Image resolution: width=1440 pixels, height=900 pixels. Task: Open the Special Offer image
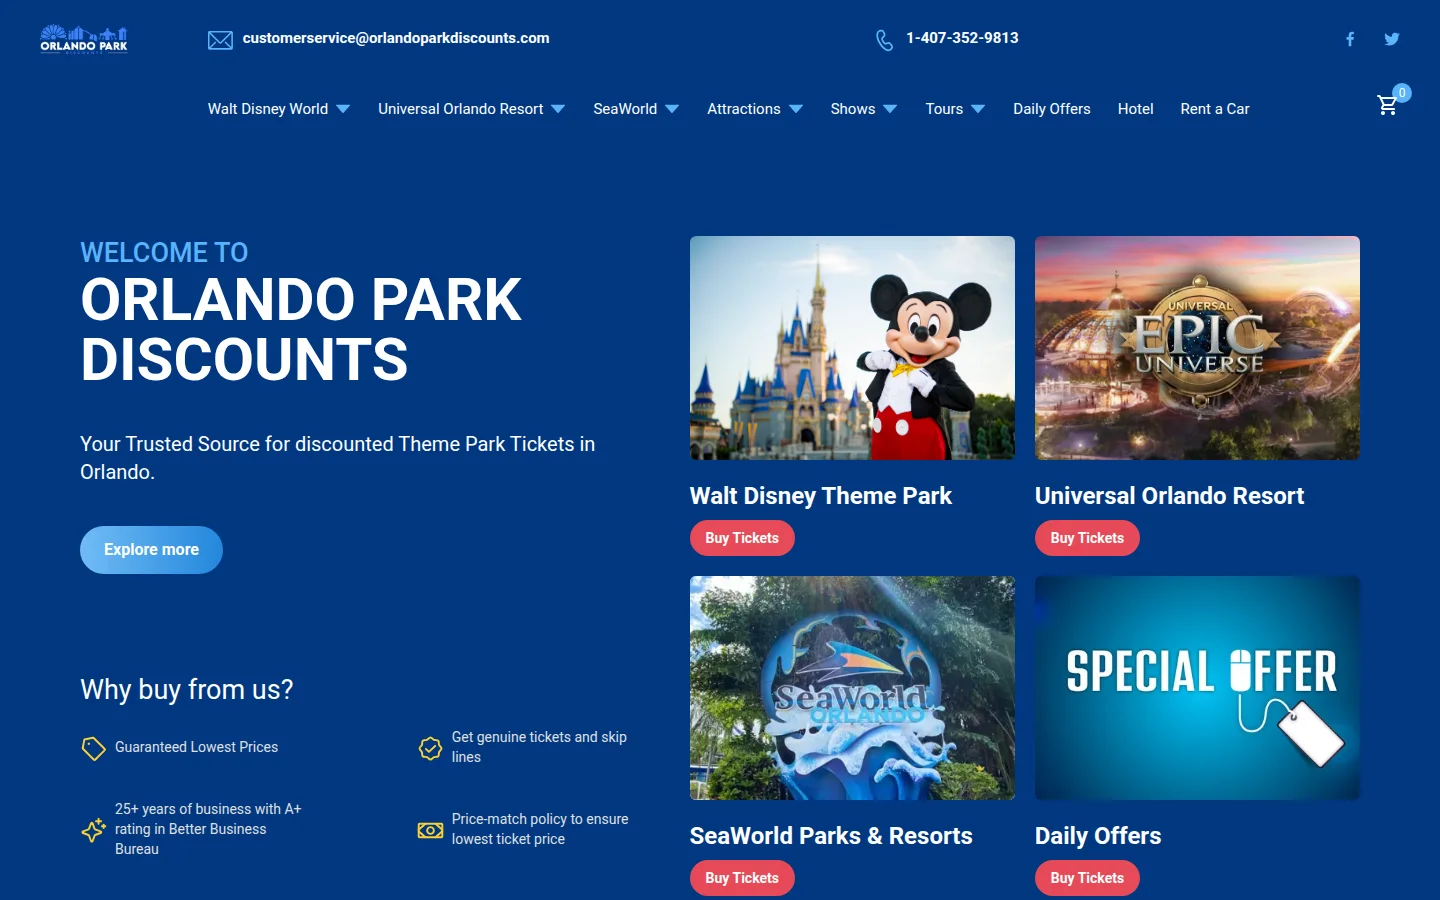tap(1197, 688)
